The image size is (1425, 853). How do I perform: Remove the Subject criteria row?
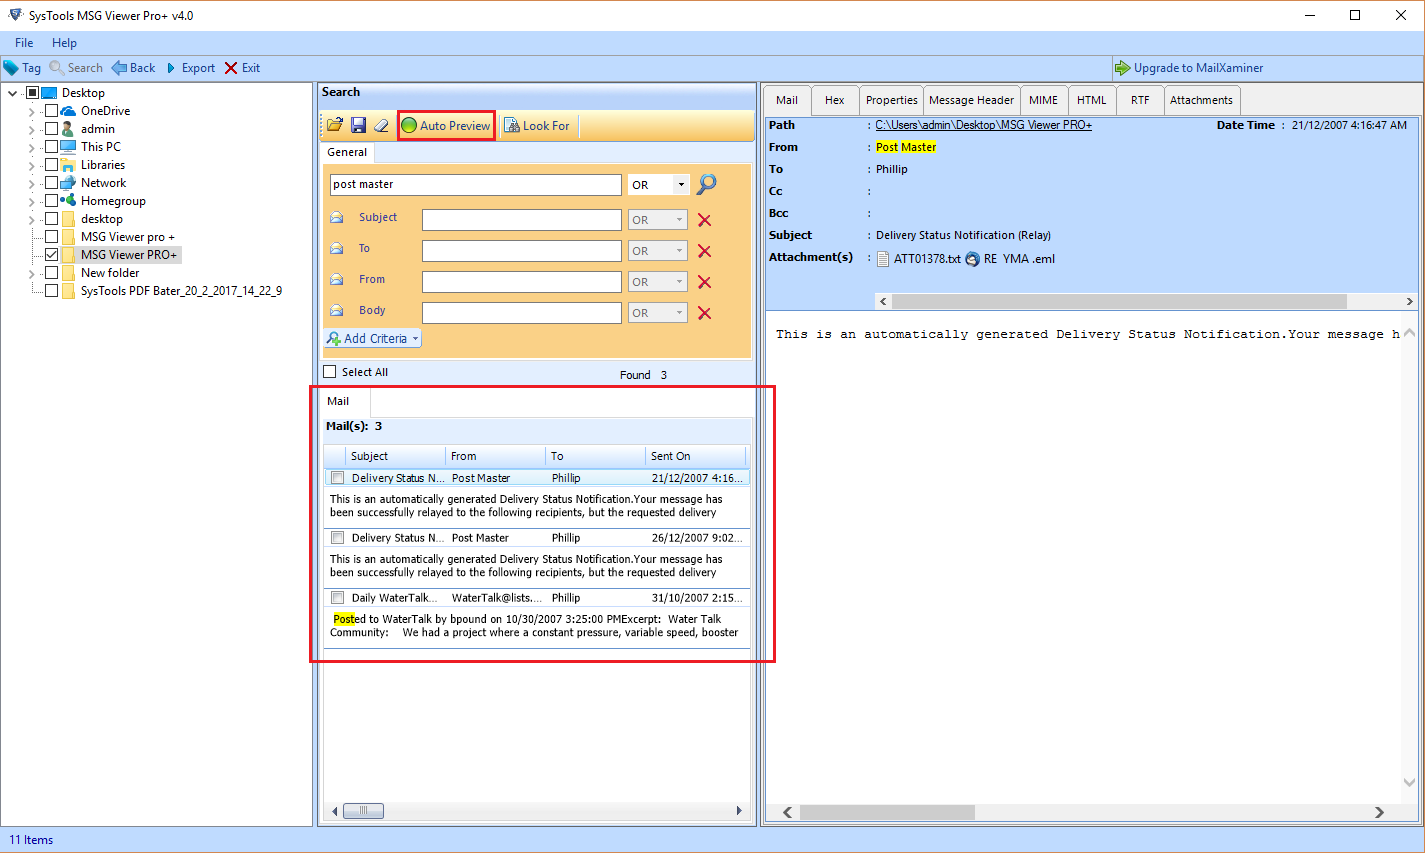(x=704, y=220)
